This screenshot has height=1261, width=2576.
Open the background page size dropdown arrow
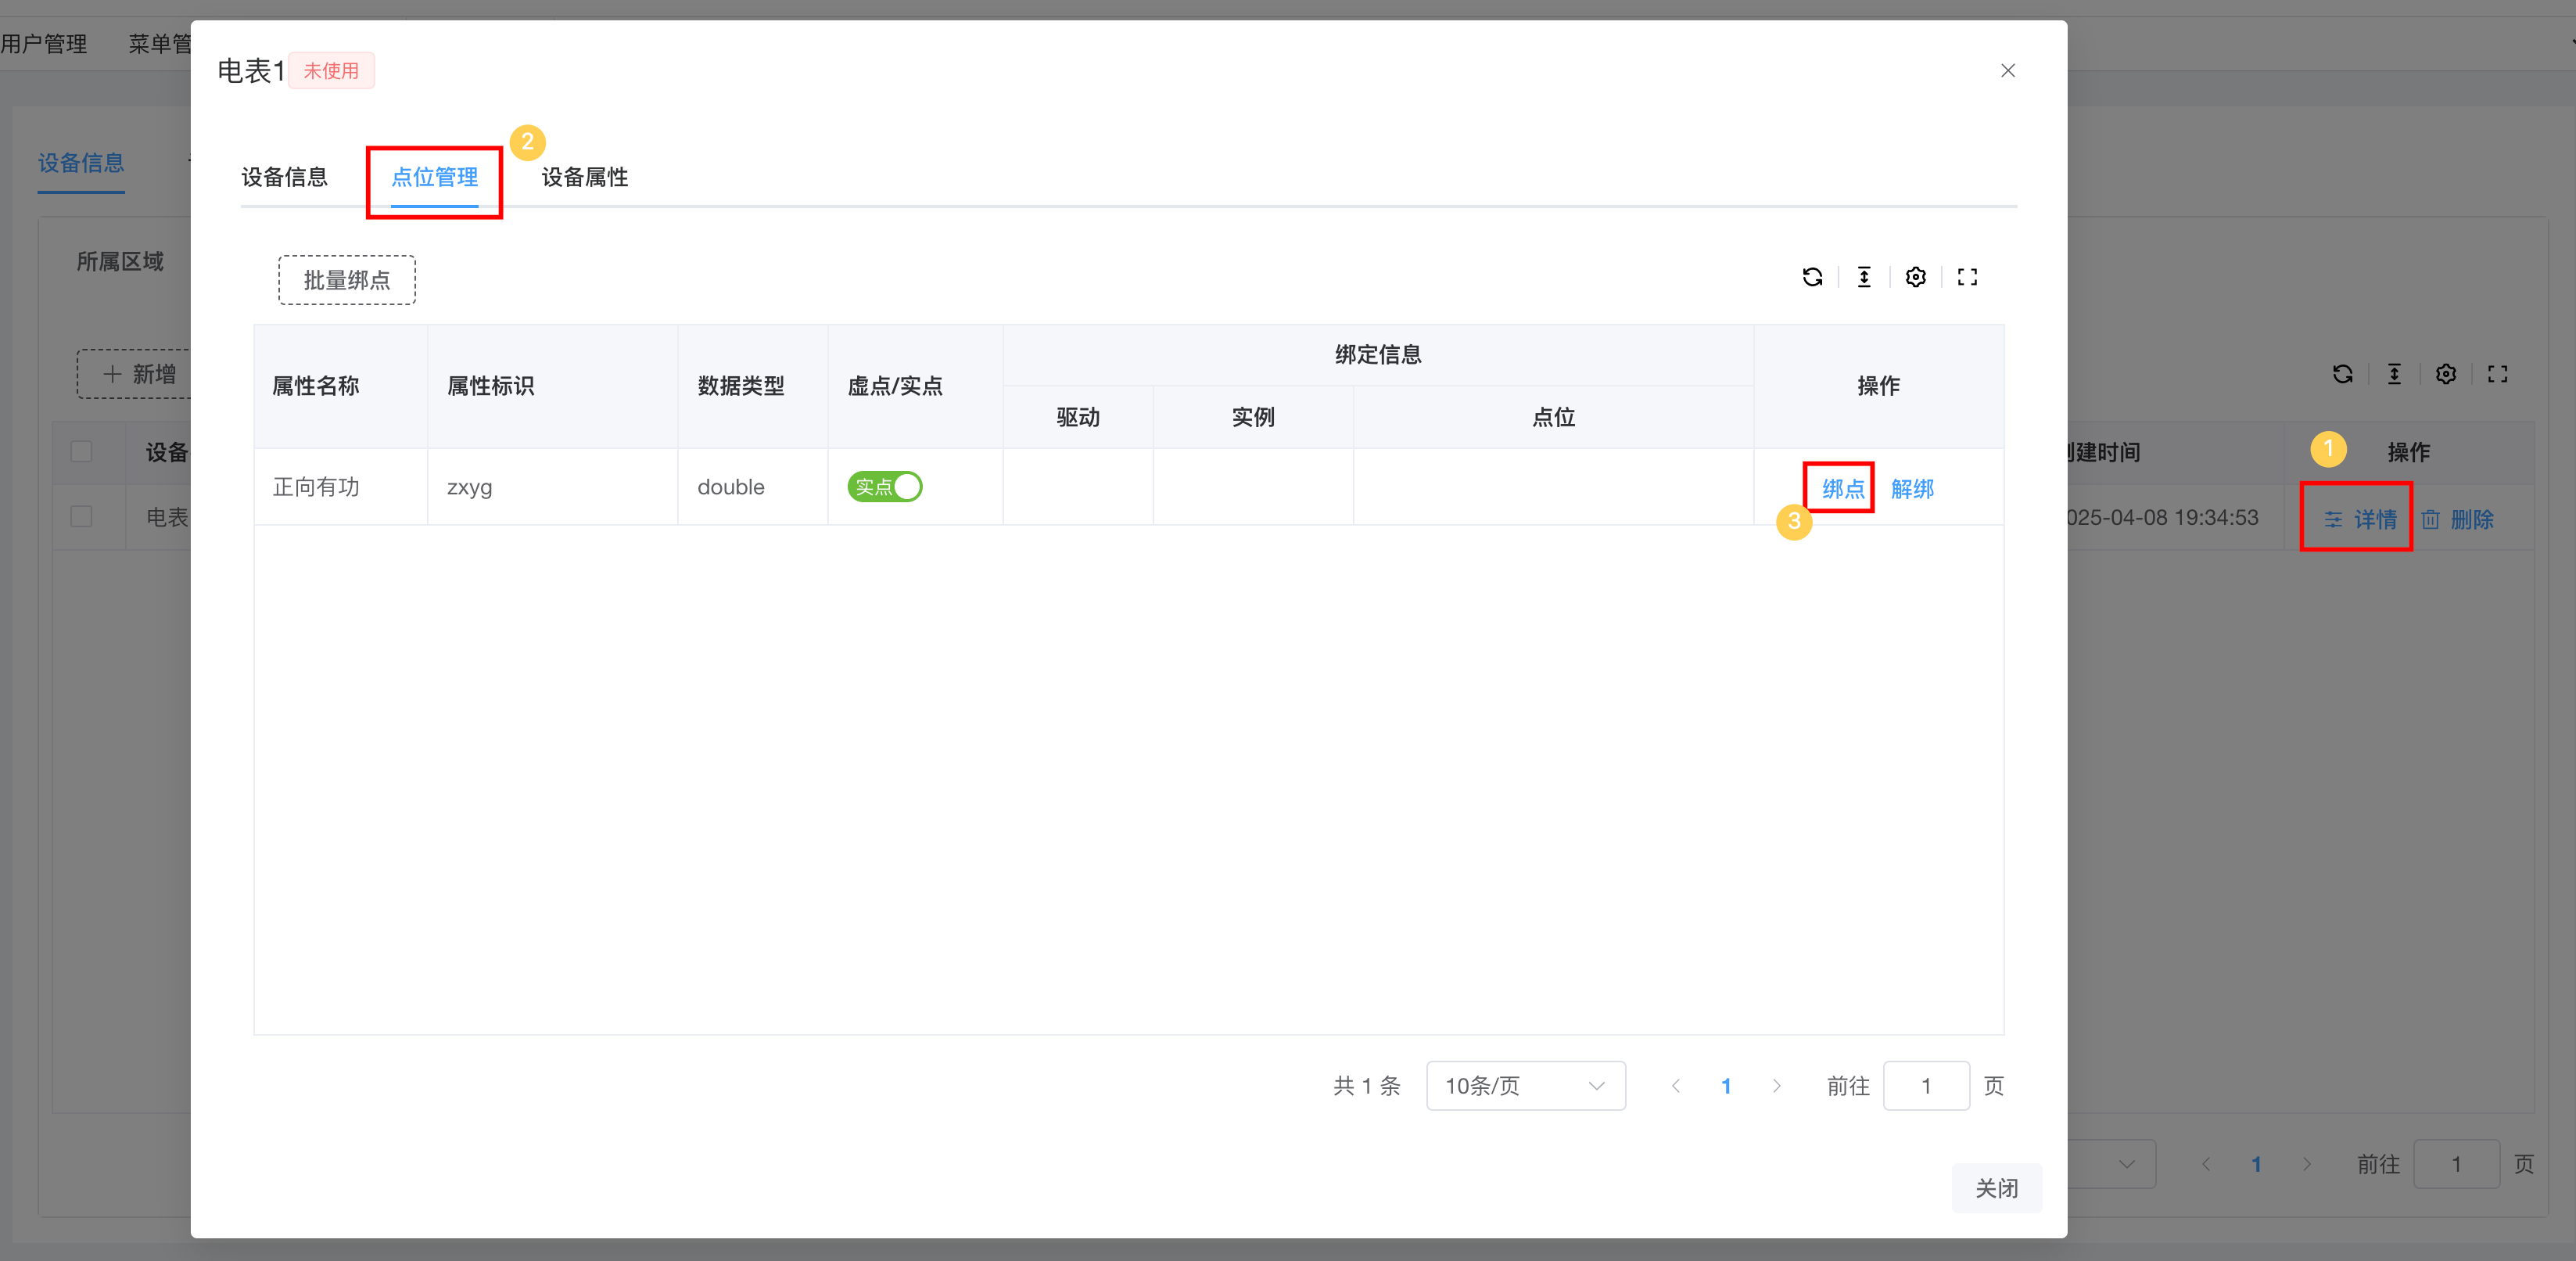(2126, 1164)
